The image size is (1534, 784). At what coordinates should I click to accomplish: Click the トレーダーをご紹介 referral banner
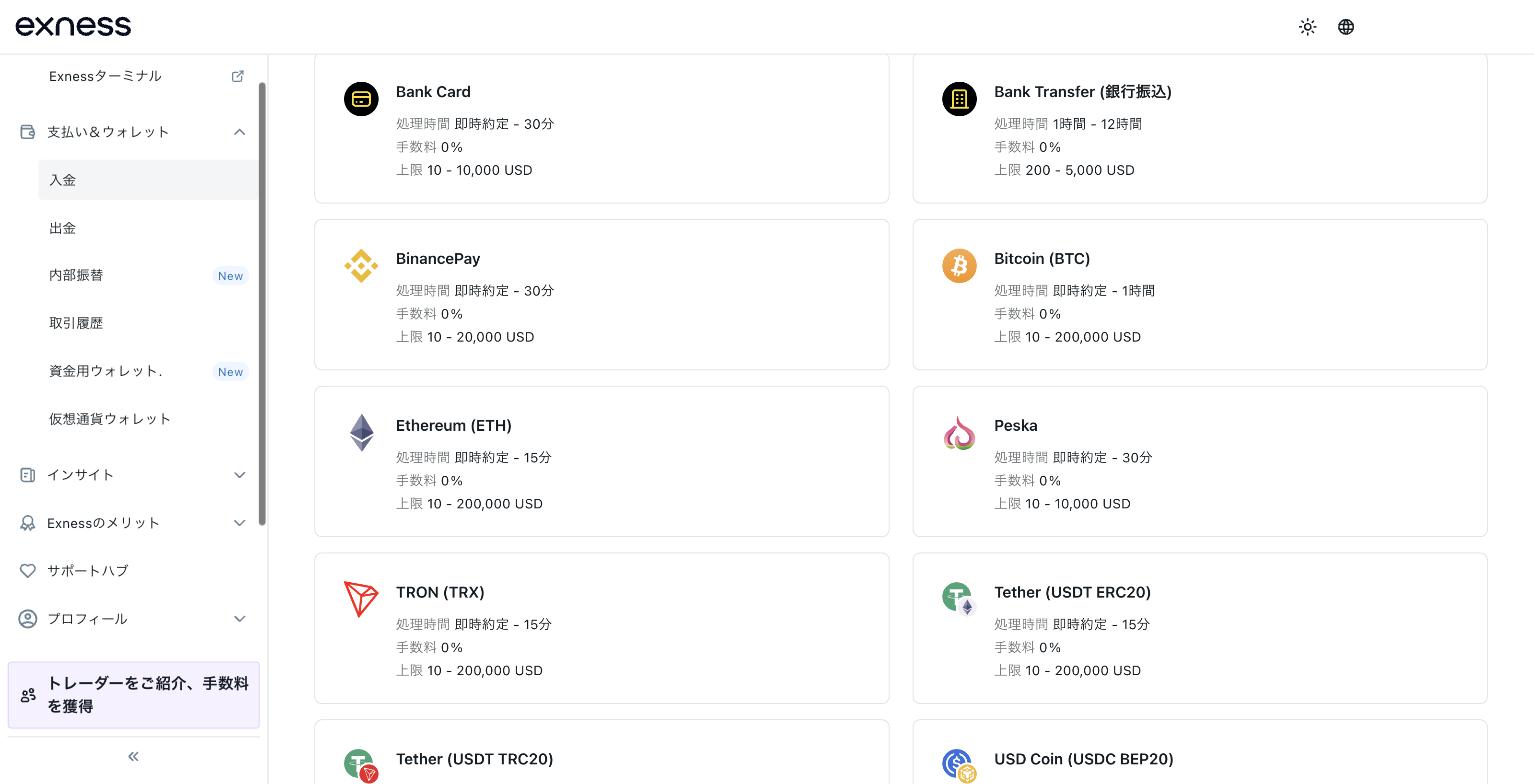(134, 695)
